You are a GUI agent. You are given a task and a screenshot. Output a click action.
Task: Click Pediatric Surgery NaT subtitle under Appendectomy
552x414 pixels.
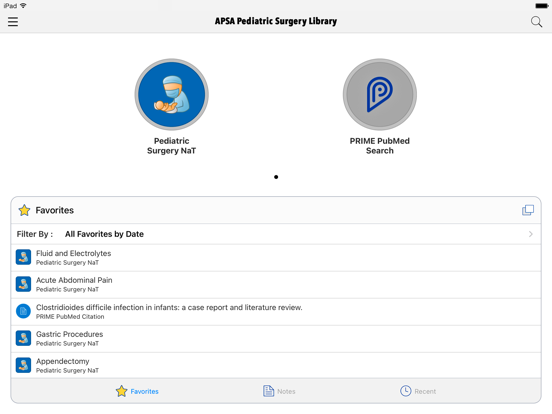(67, 371)
